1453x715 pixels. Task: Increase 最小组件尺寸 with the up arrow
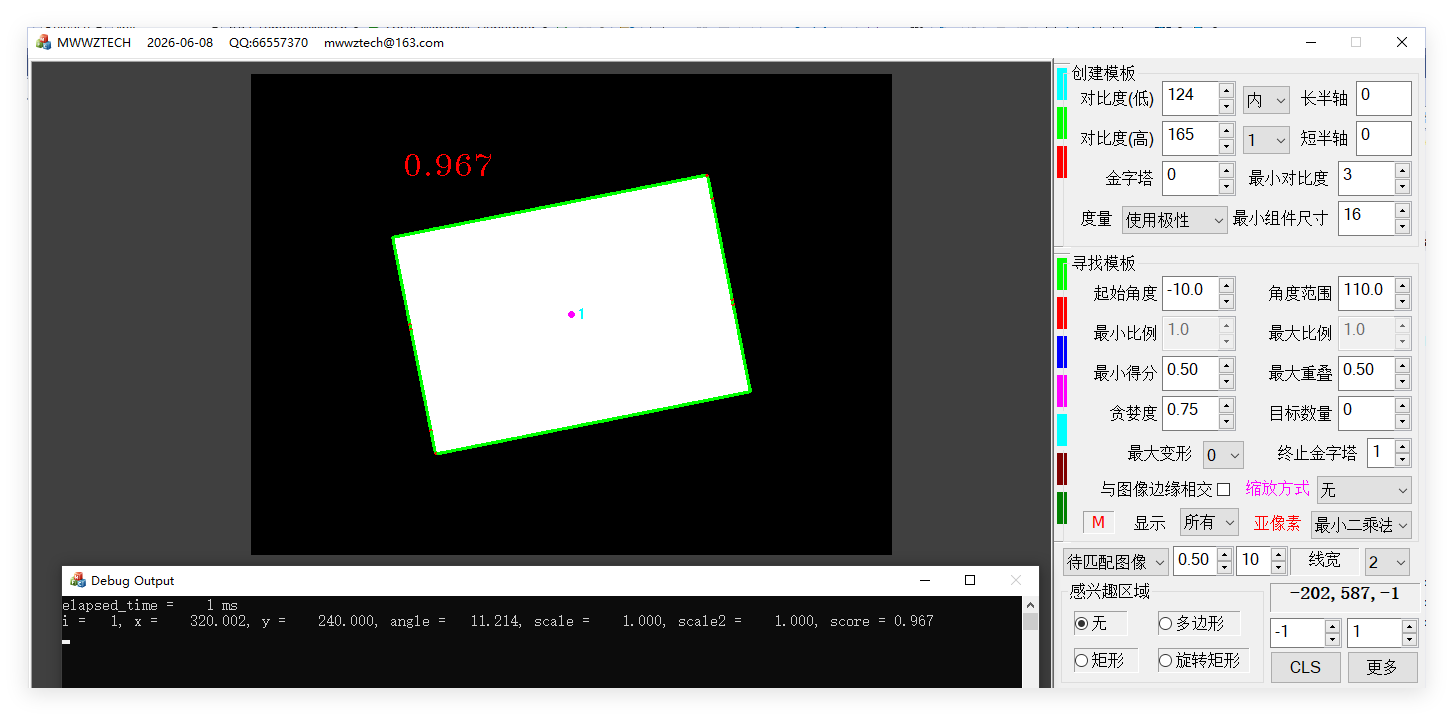[1402, 211]
